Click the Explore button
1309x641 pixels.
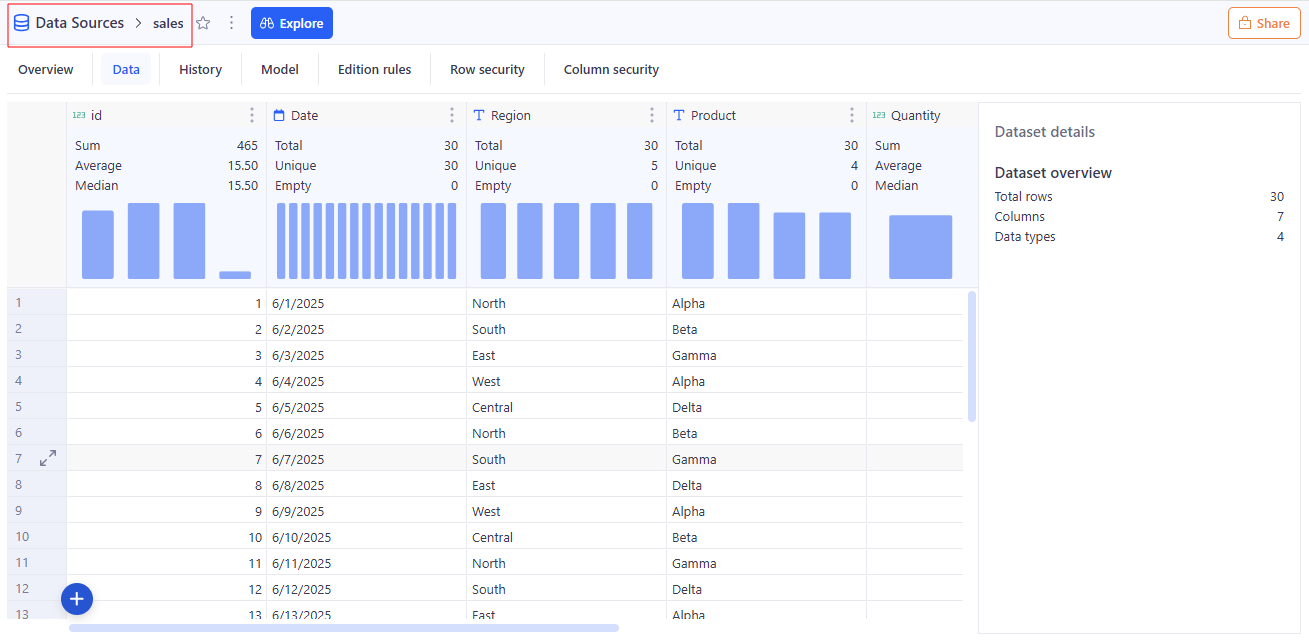click(x=291, y=23)
